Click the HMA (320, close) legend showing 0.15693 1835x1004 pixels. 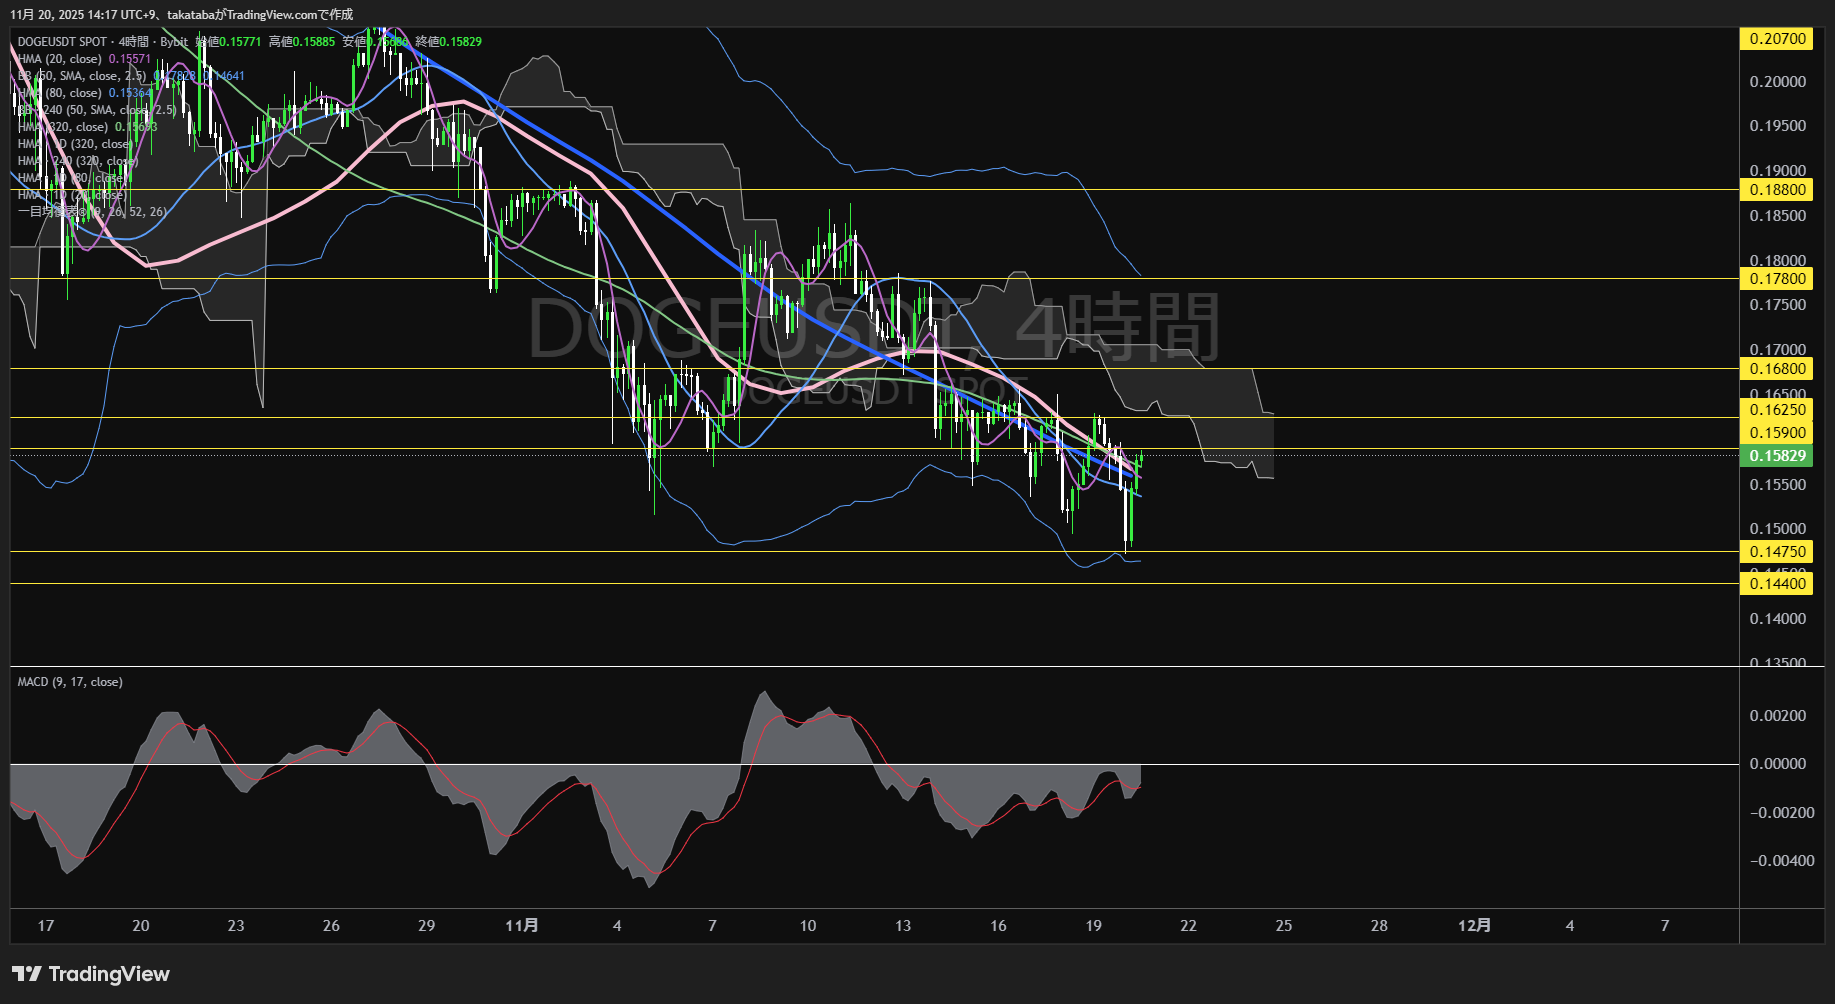(x=63, y=127)
